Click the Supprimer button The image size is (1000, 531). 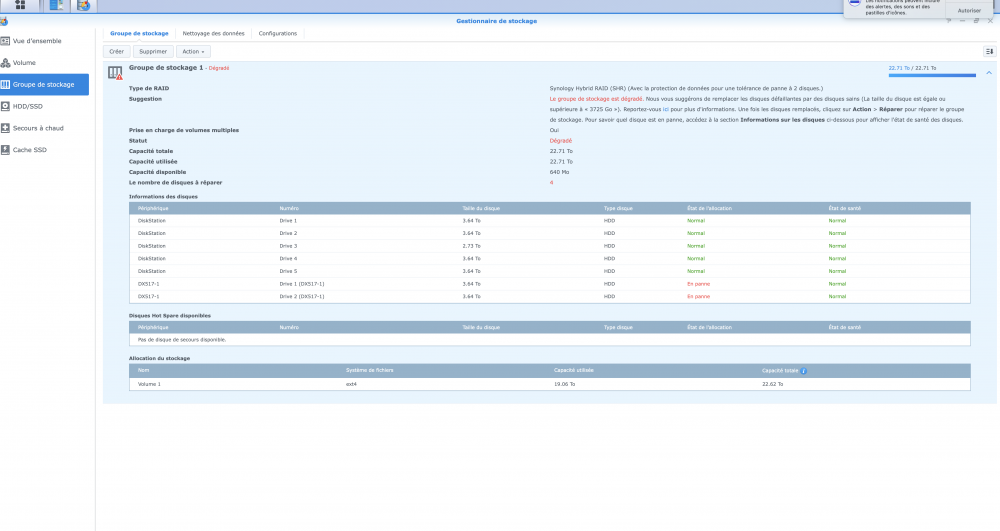[x=153, y=52]
